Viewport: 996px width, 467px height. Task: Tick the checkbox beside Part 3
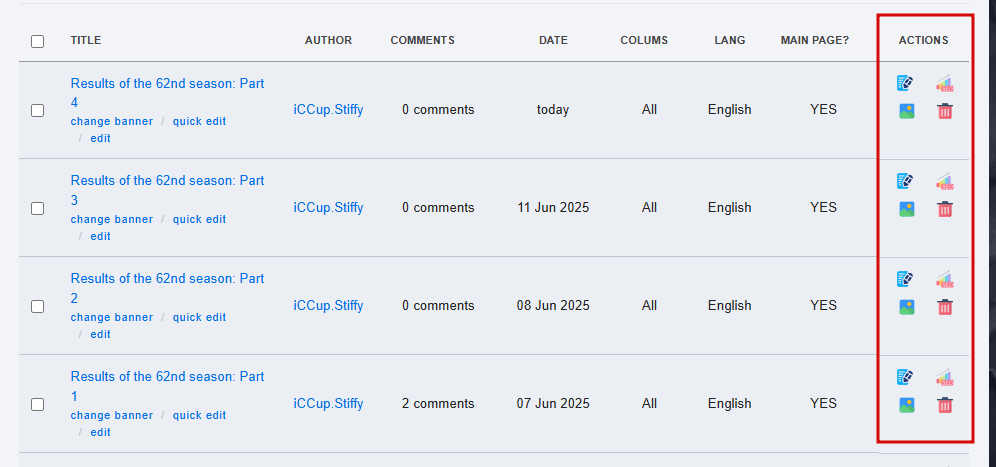pos(37,208)
